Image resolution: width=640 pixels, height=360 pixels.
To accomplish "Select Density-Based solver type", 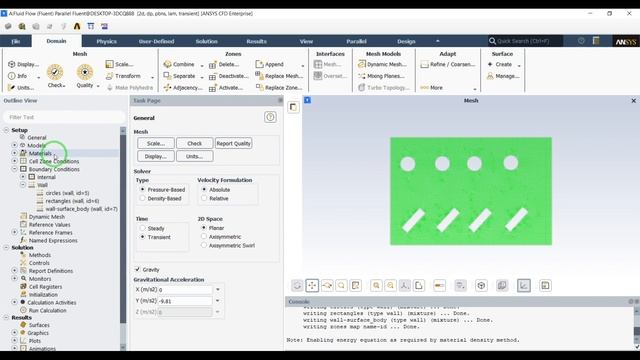I will coord(142,198).
